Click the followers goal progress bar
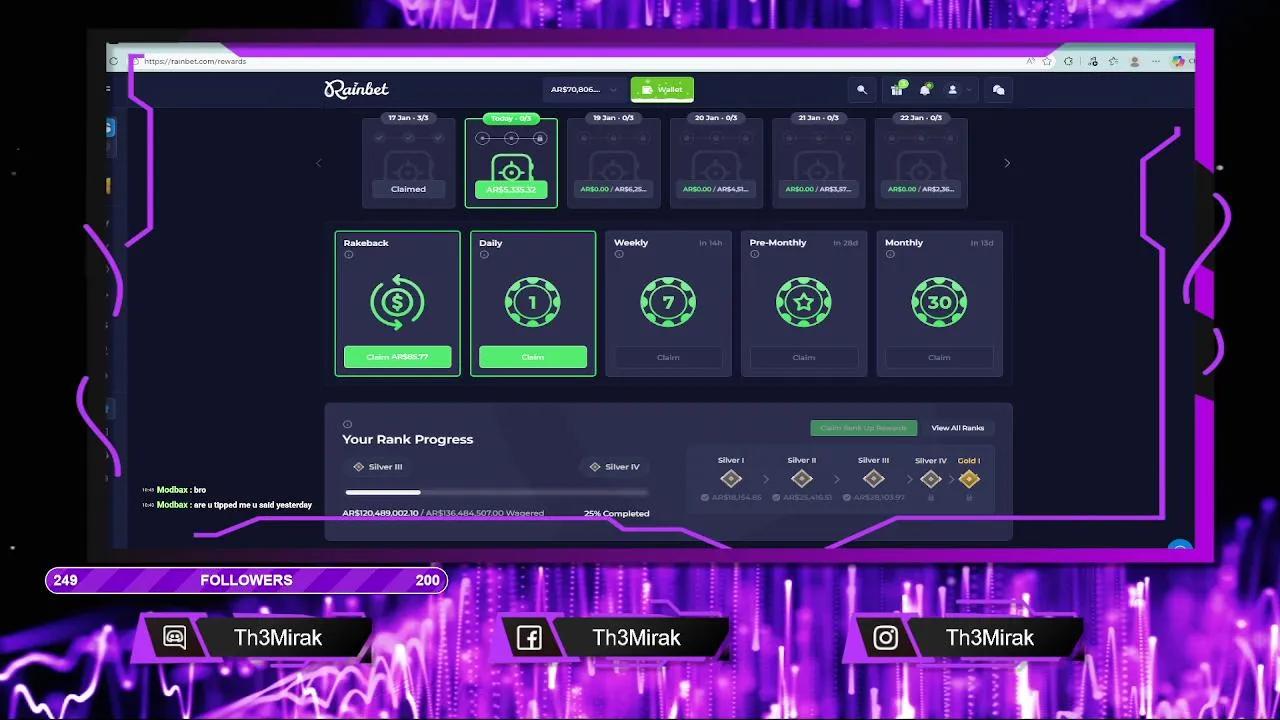Image resolution: width=1280 pixels, height=720 pixels. (x=246, y=580)
